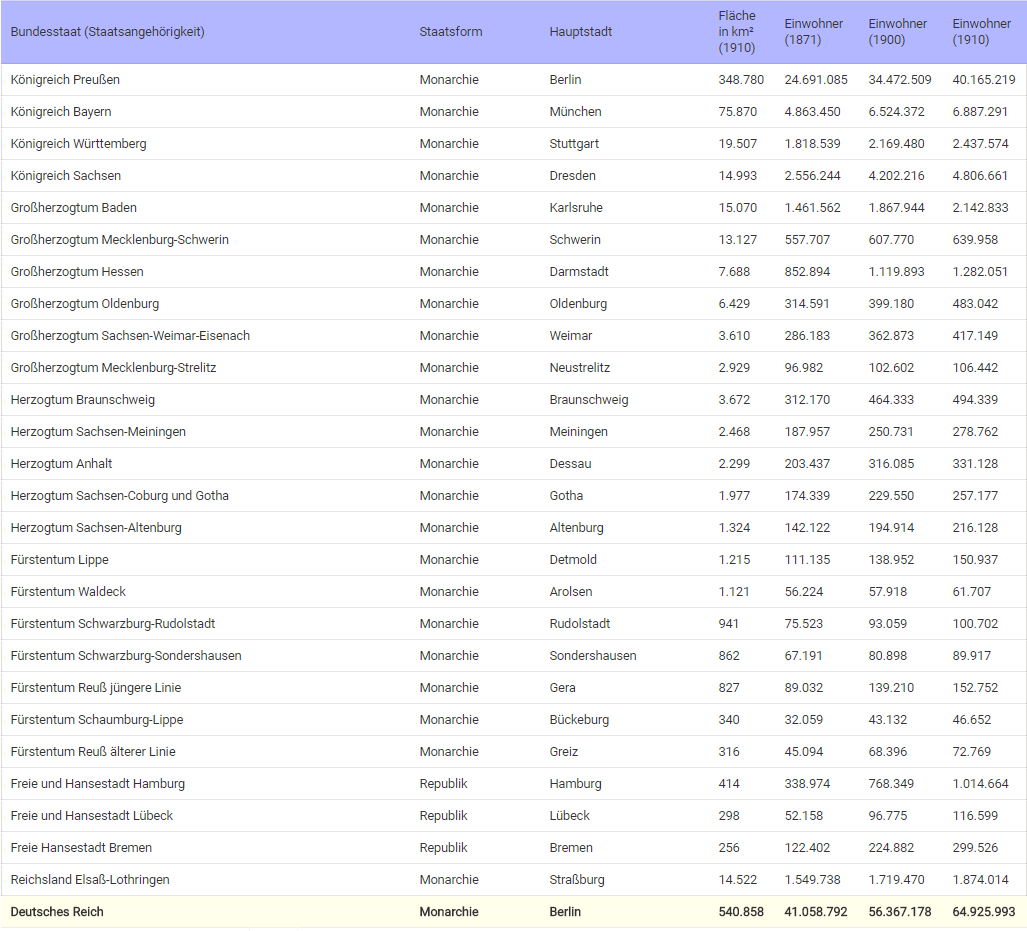Screen dimensions: 1027x931
Task: Select the Großherzogtum Mecklenburg-Strelitz cell
Action: (x=113, y=368)
